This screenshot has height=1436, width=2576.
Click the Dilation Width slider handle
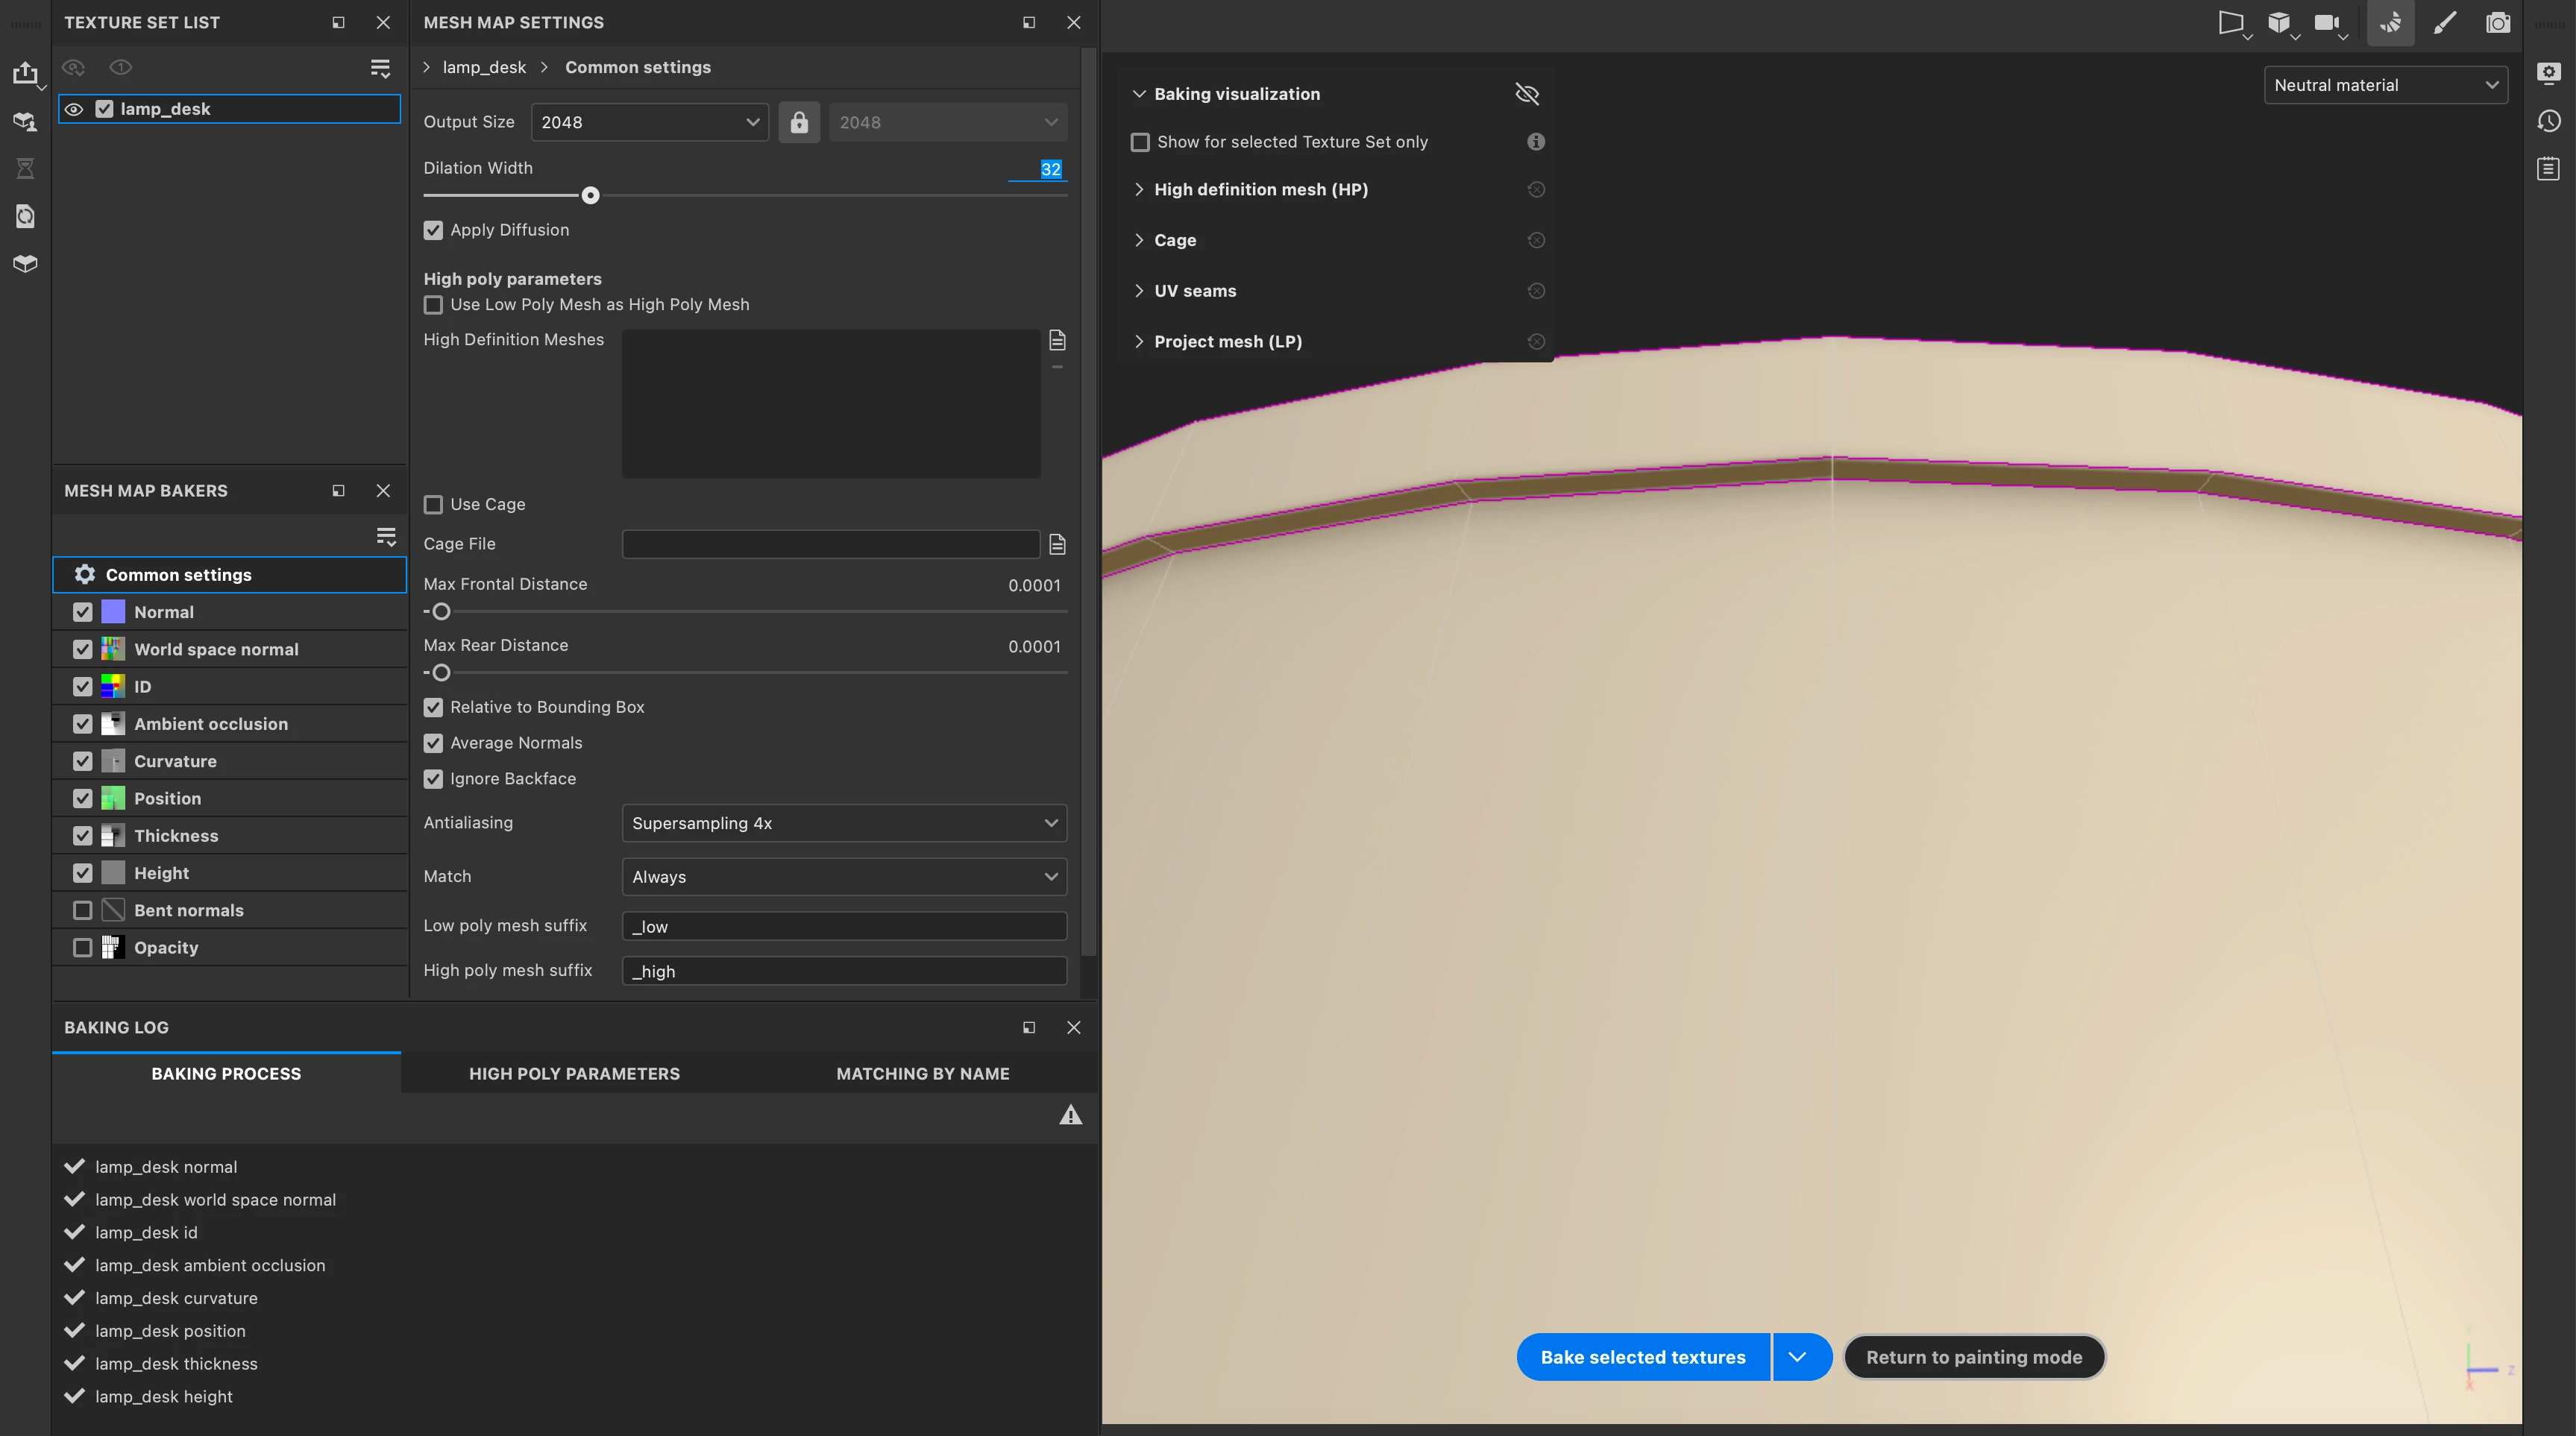click(590, 195)
